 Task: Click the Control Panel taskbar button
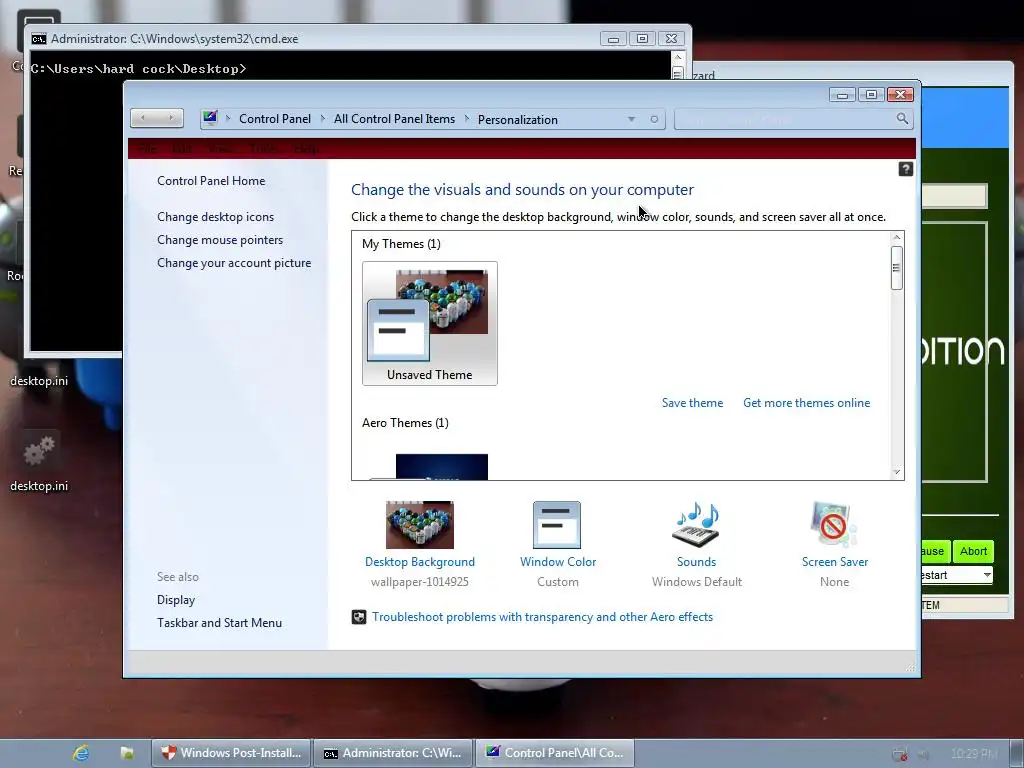coord(556,753)
